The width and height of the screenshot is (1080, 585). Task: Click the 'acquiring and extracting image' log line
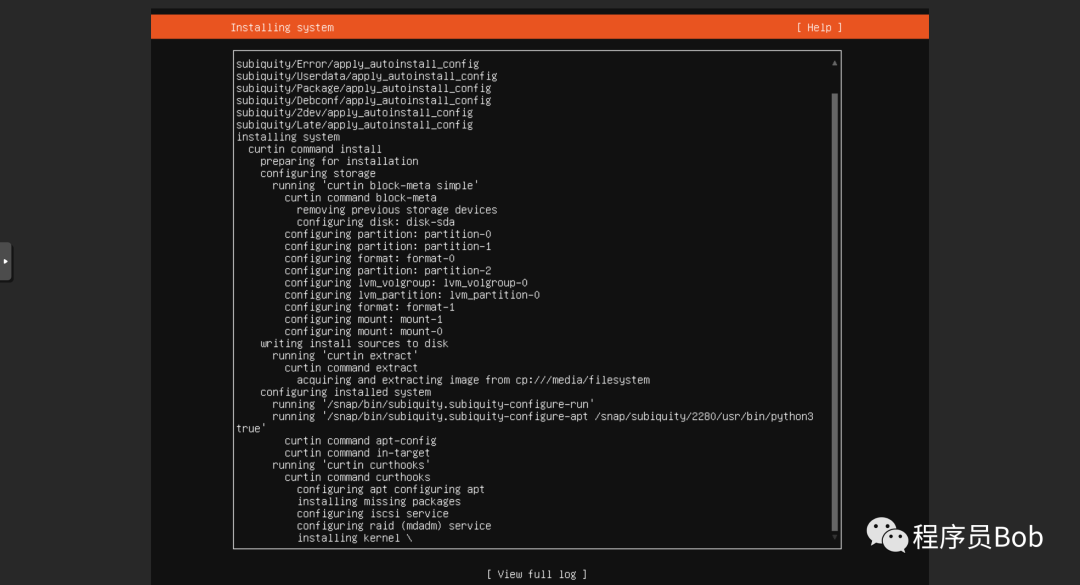(x=473, y=380)
